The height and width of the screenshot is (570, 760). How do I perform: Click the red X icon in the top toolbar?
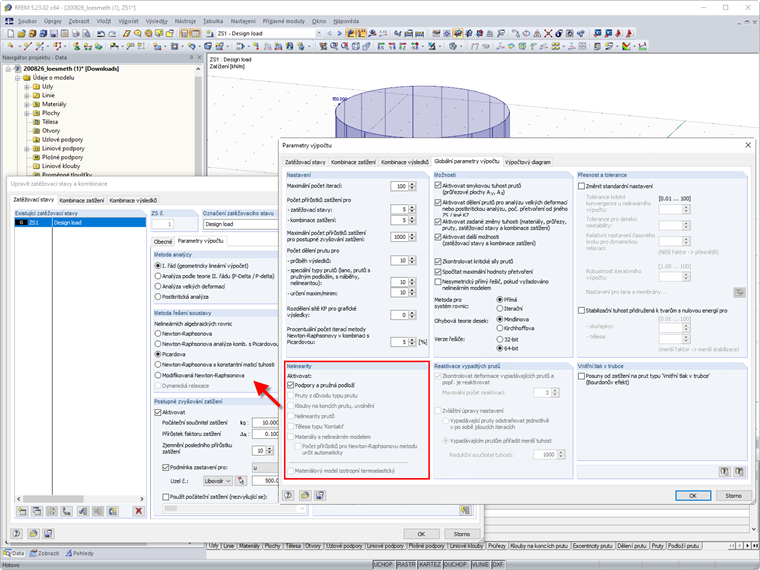coord(548,33)
